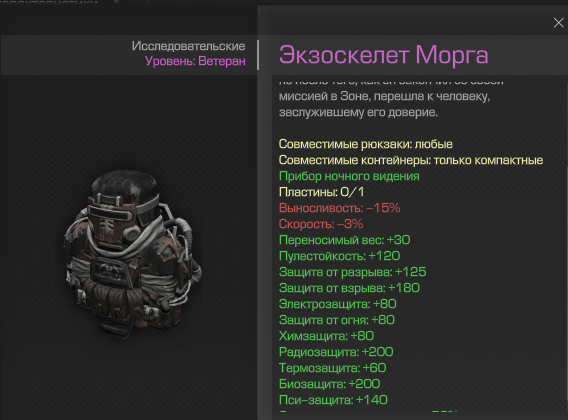The image size is (568, 420).
Task: Click the Выносливость: -15% stat
Action: click(x=339, y=208)
